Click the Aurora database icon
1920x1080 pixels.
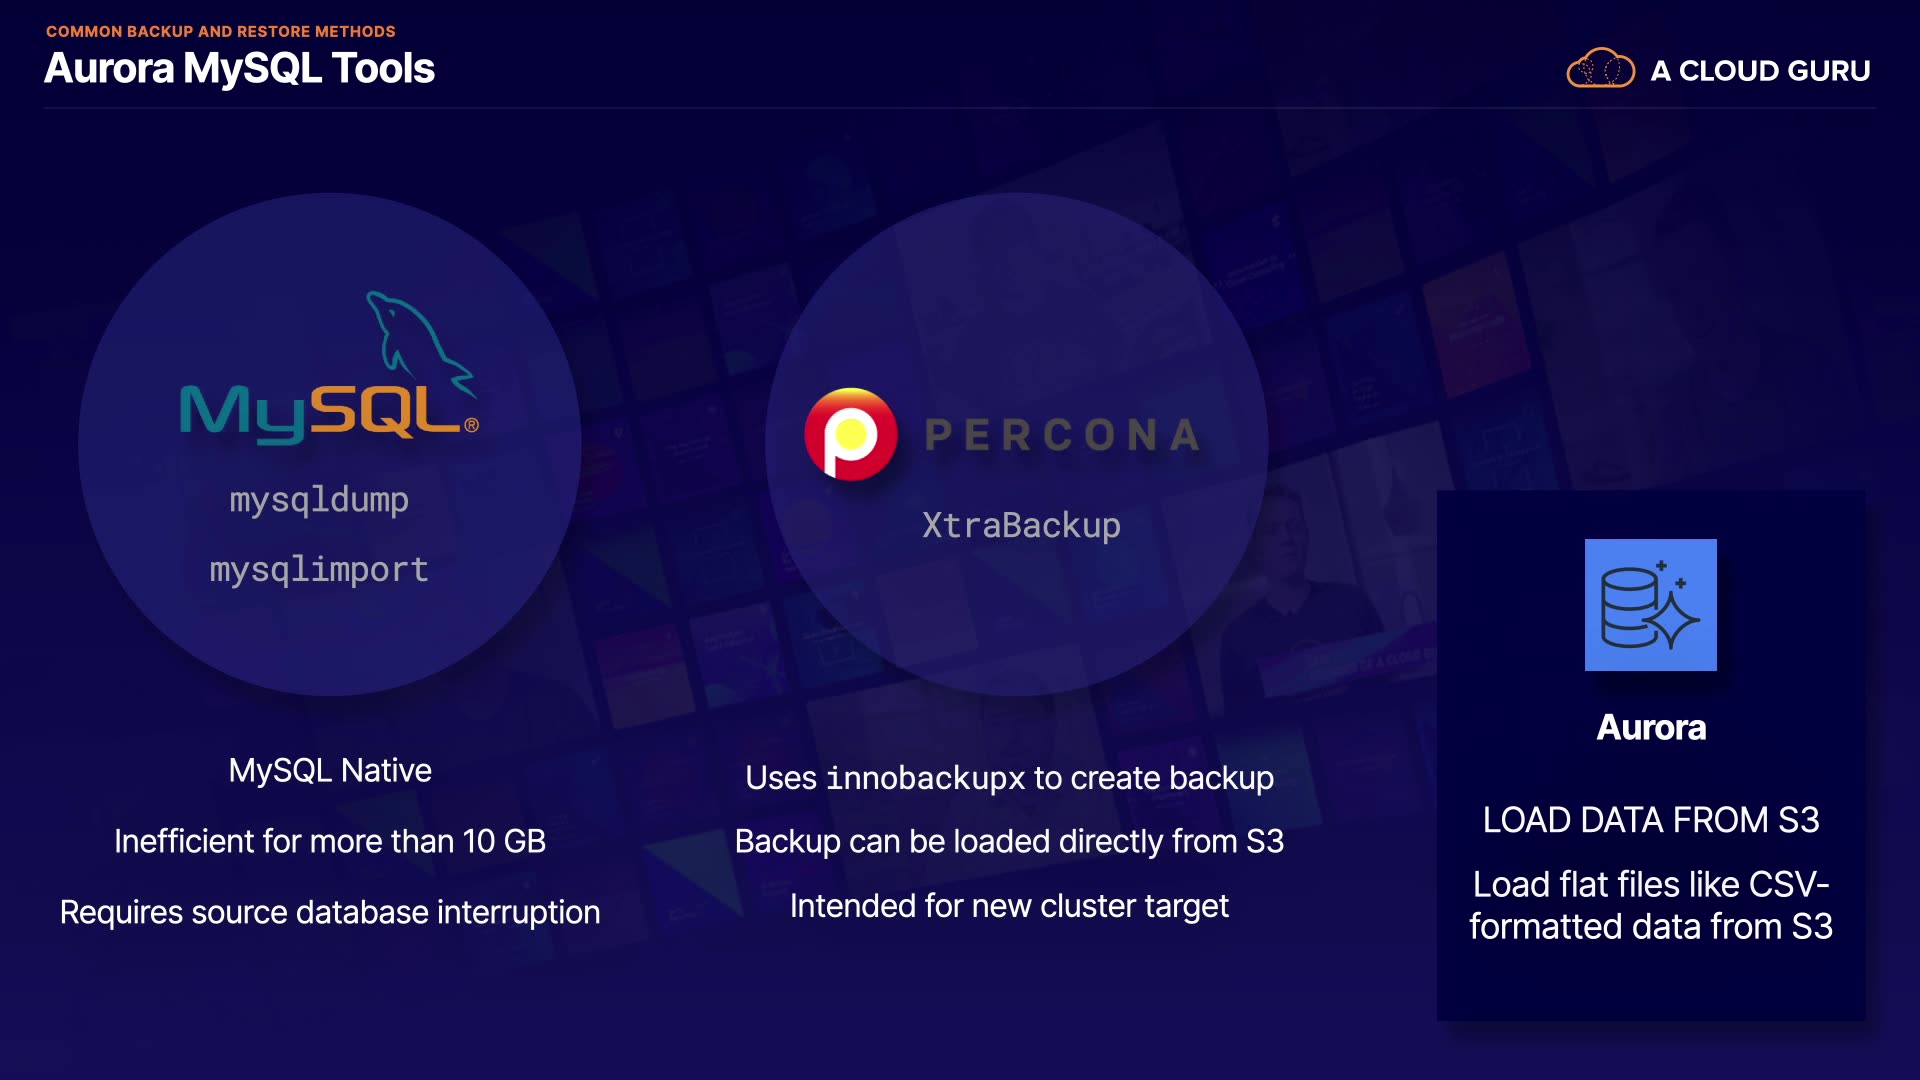[x=1650, y=605]
